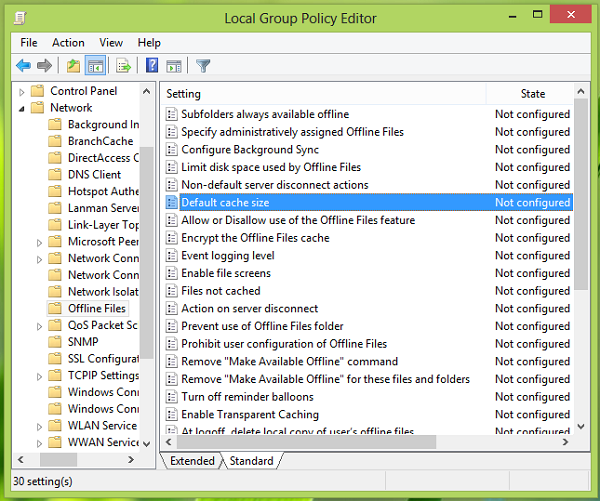The height and width of the screenshot is (501, 600).
Task: Select Background Intelligent Transfer tree item
Action: pos(103,124)
